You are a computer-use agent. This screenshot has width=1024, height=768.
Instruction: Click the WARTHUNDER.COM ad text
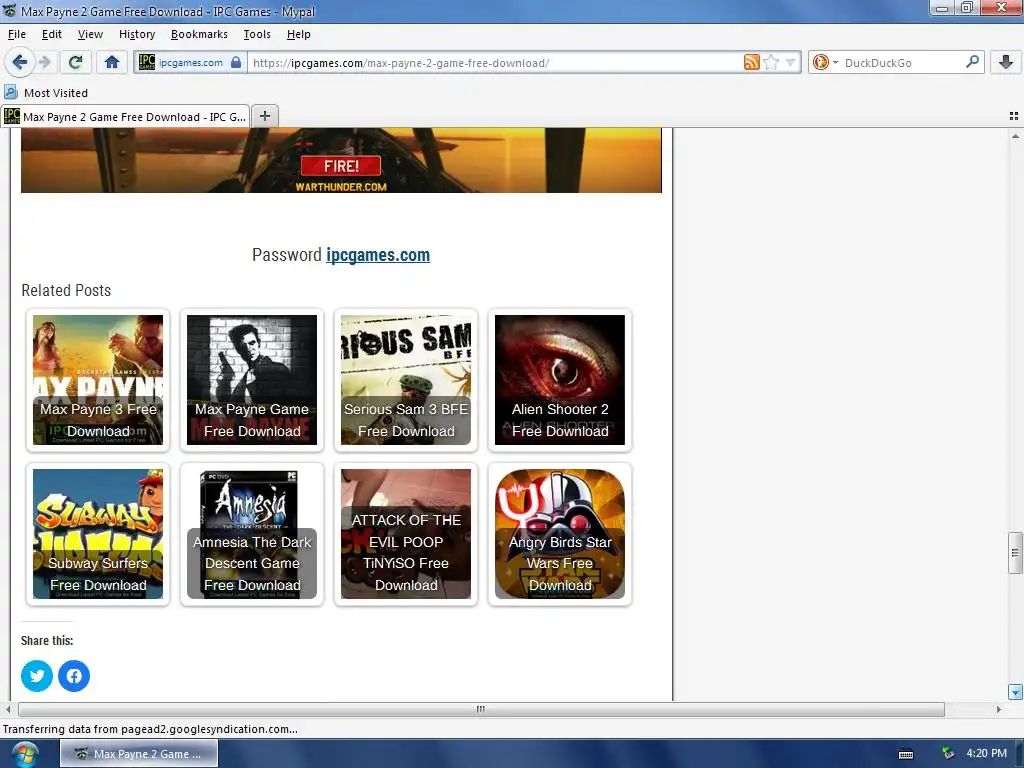(341, 187)
